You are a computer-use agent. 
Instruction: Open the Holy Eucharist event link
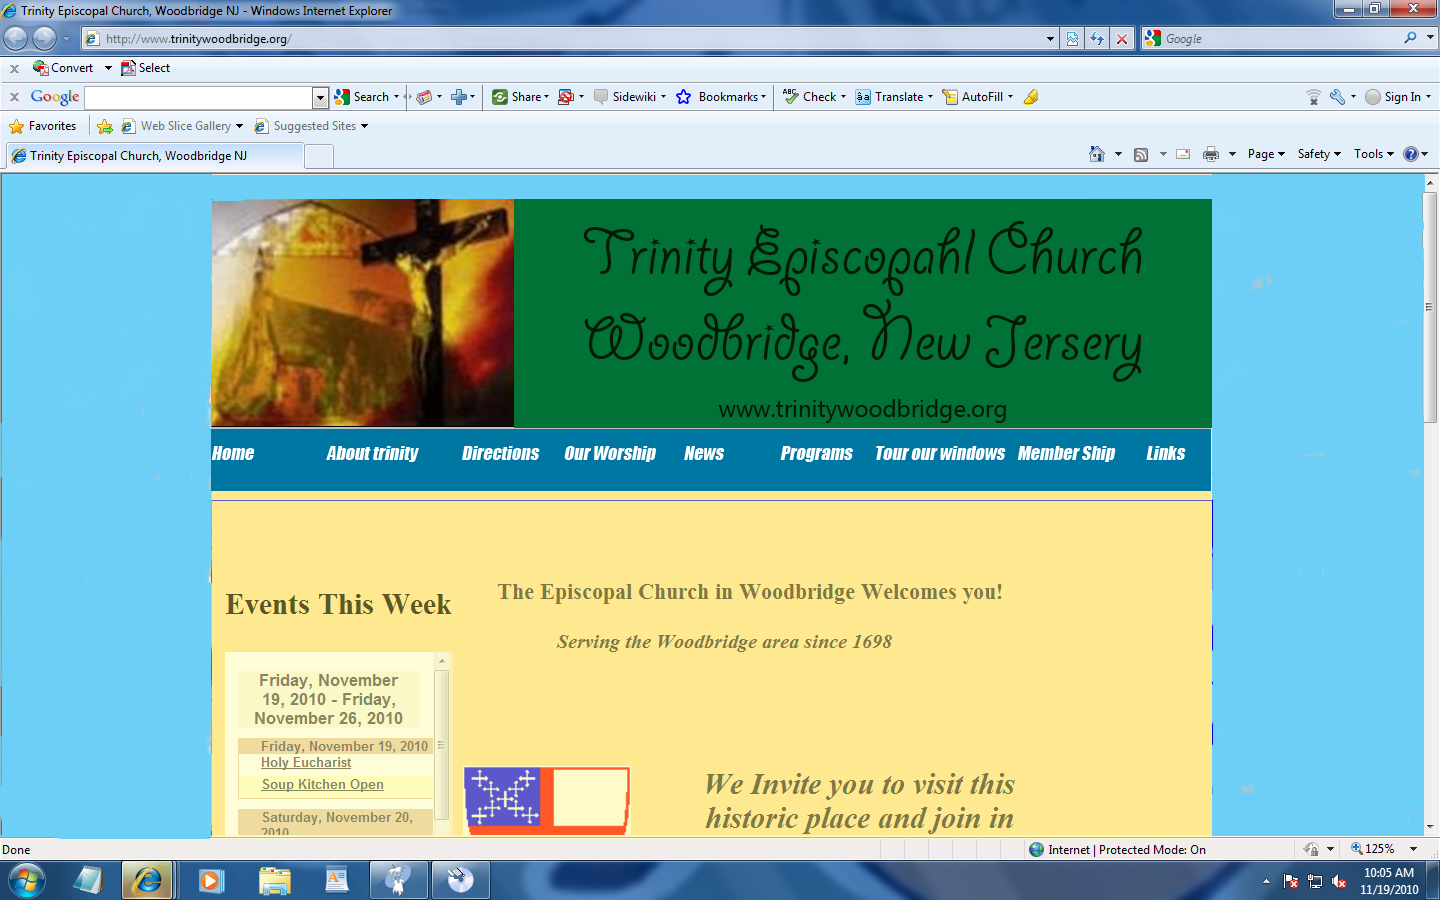pyautogui.click(x=306, y=762)
